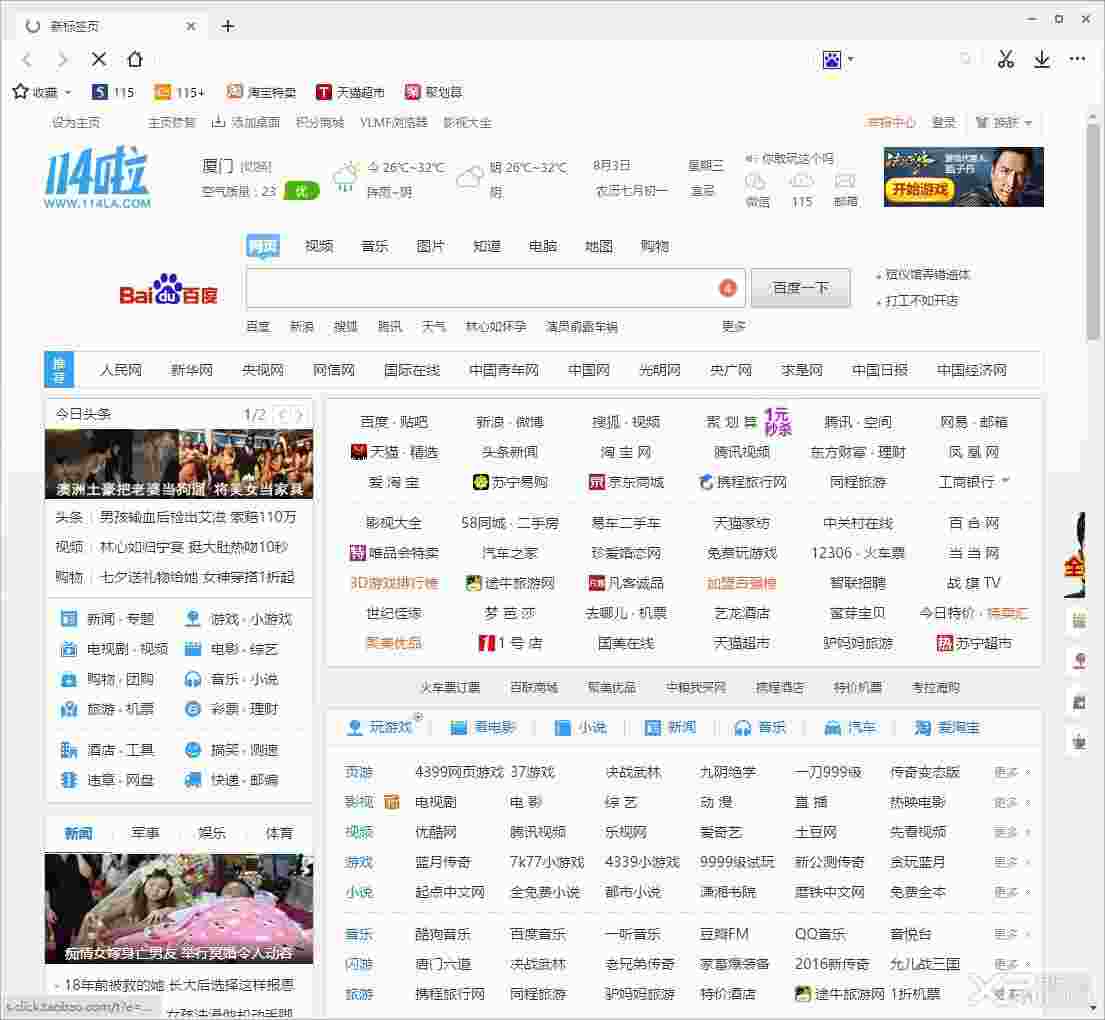The height and width of the screenshot is (1020, 1105).
Task: Go back using the browser back arrow
Action: click(x=27, y=60)
